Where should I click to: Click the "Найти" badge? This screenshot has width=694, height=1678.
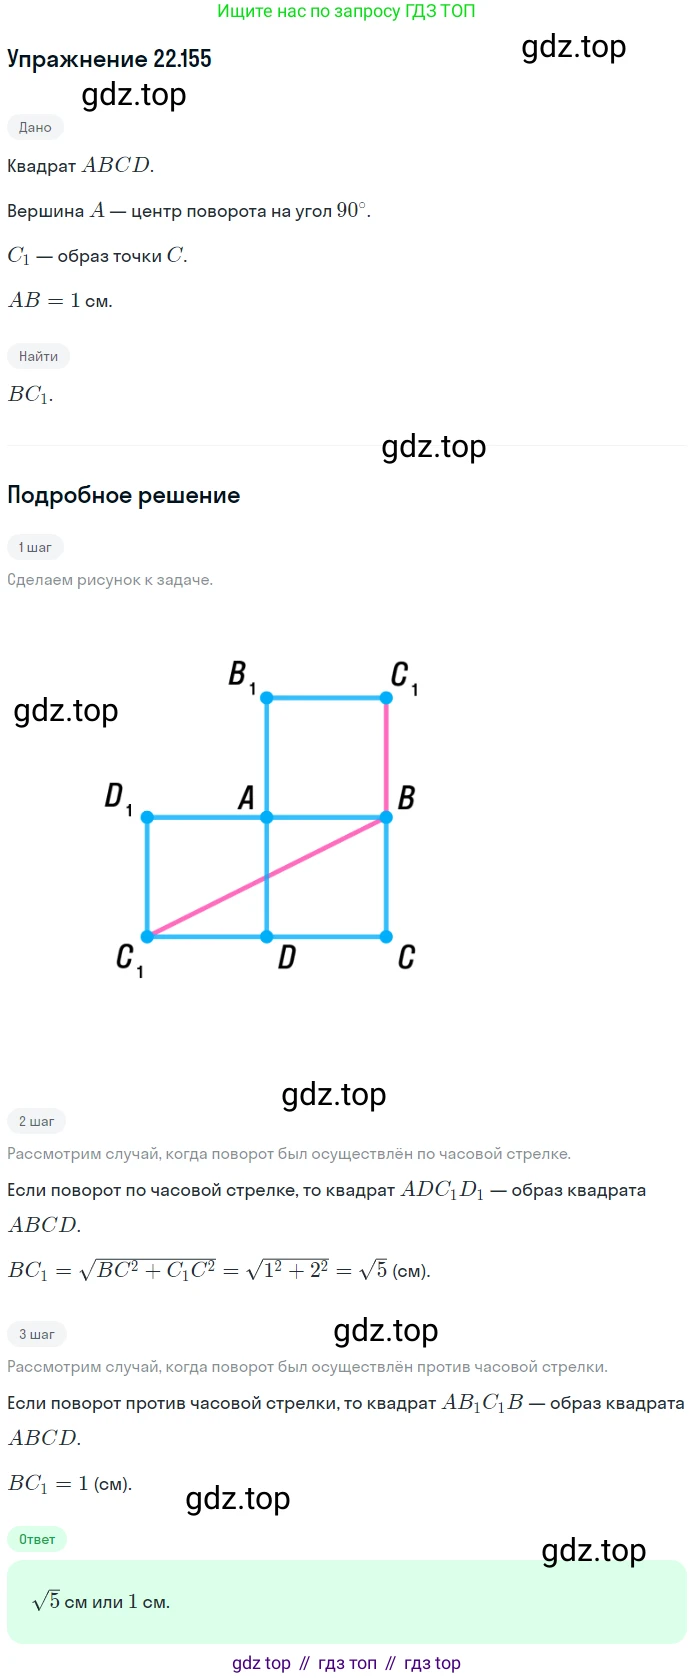coord(38,356)
